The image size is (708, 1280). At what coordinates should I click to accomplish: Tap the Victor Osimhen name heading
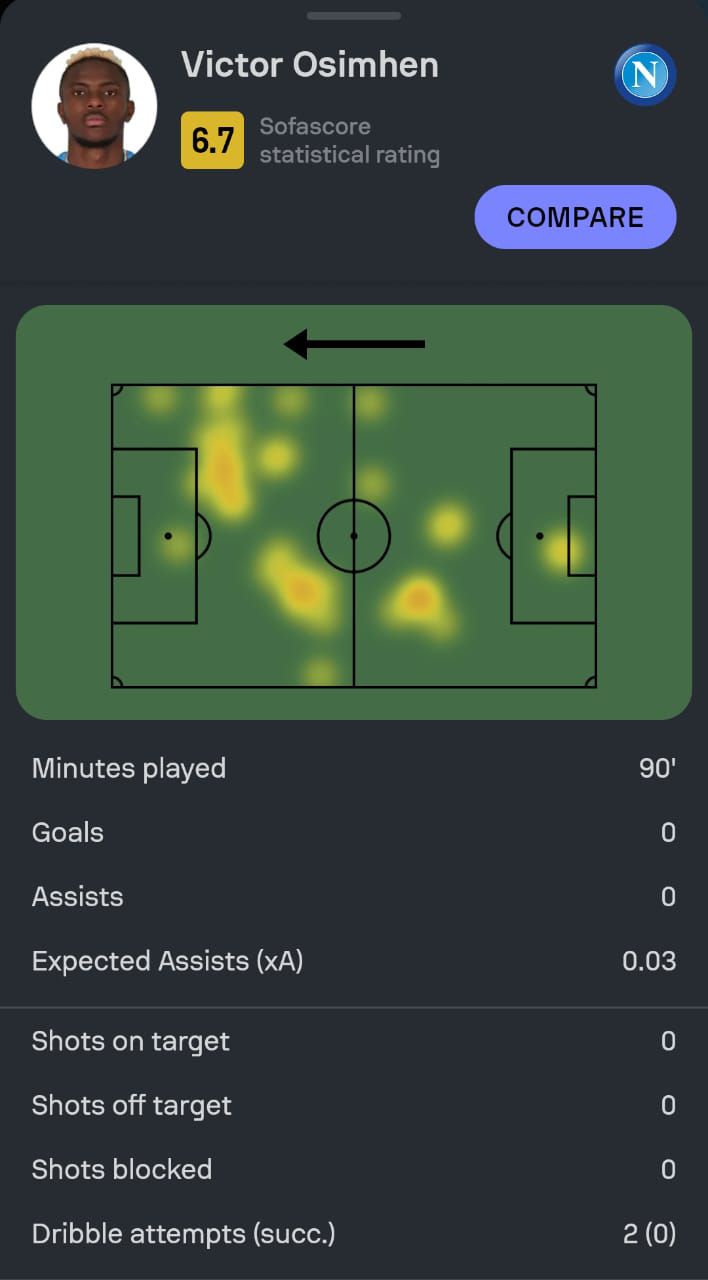point(310,65)
